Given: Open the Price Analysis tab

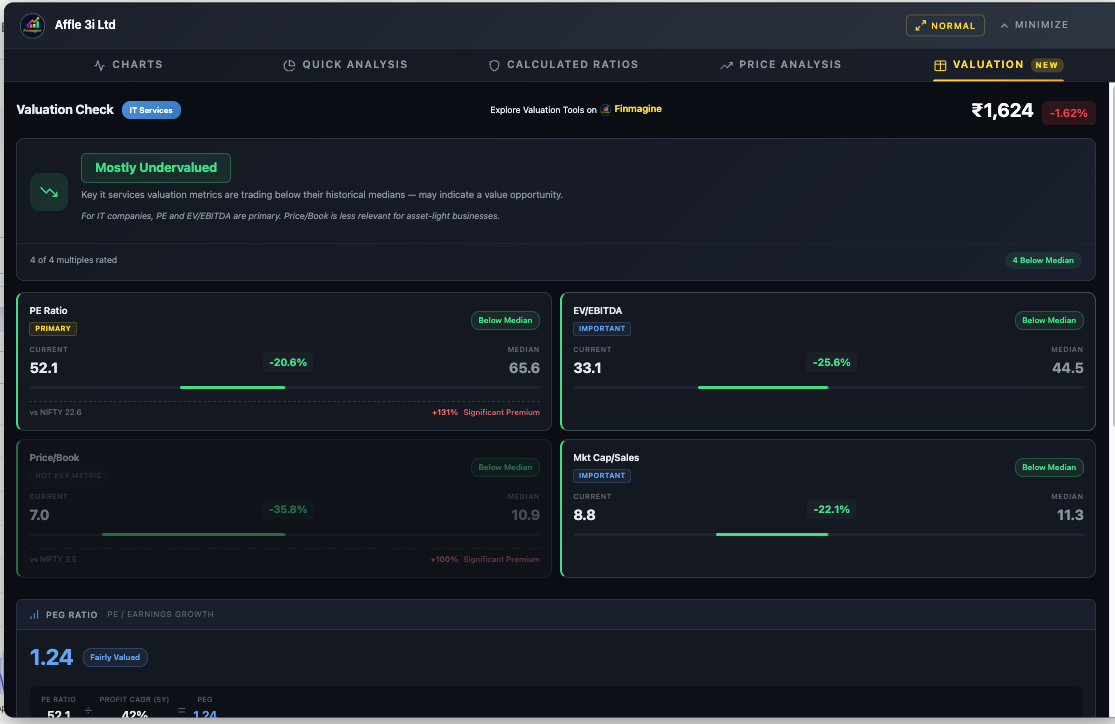Looking at the screenshot, I should pyautogui.click(x=789, y=65).
